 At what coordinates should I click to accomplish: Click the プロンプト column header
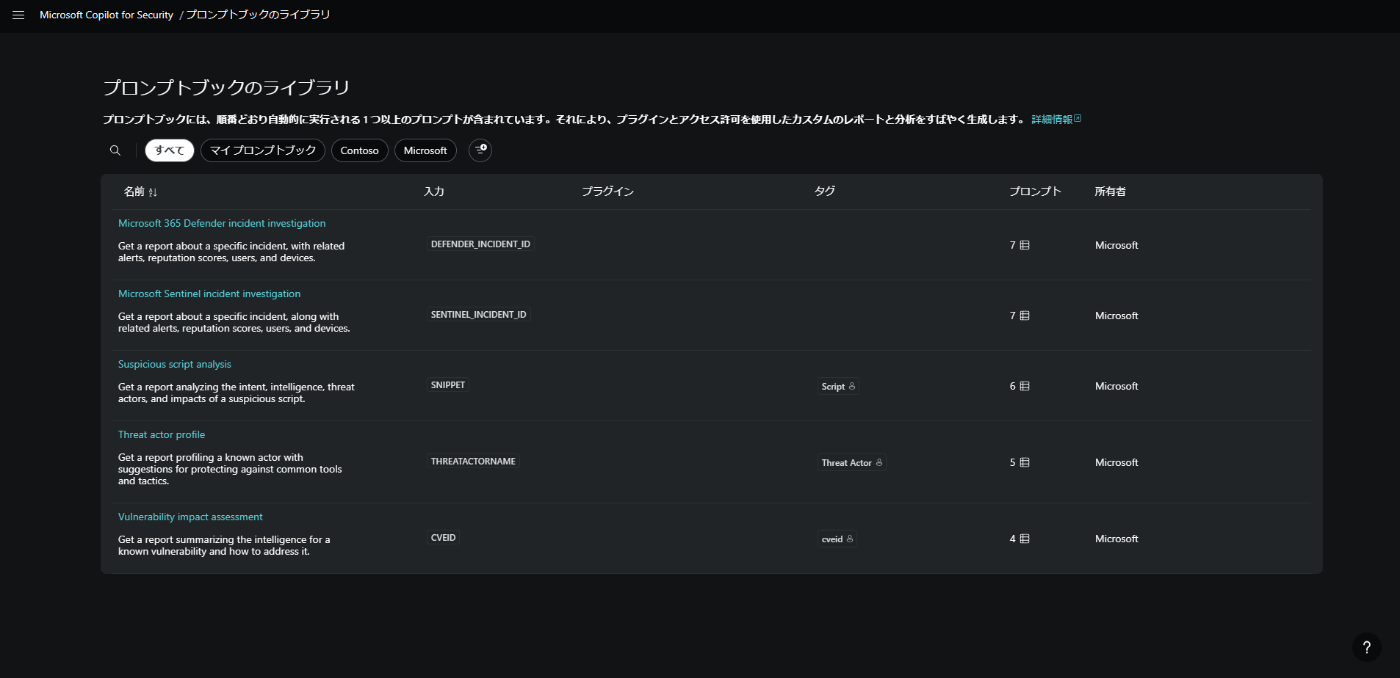(1035, 191)
